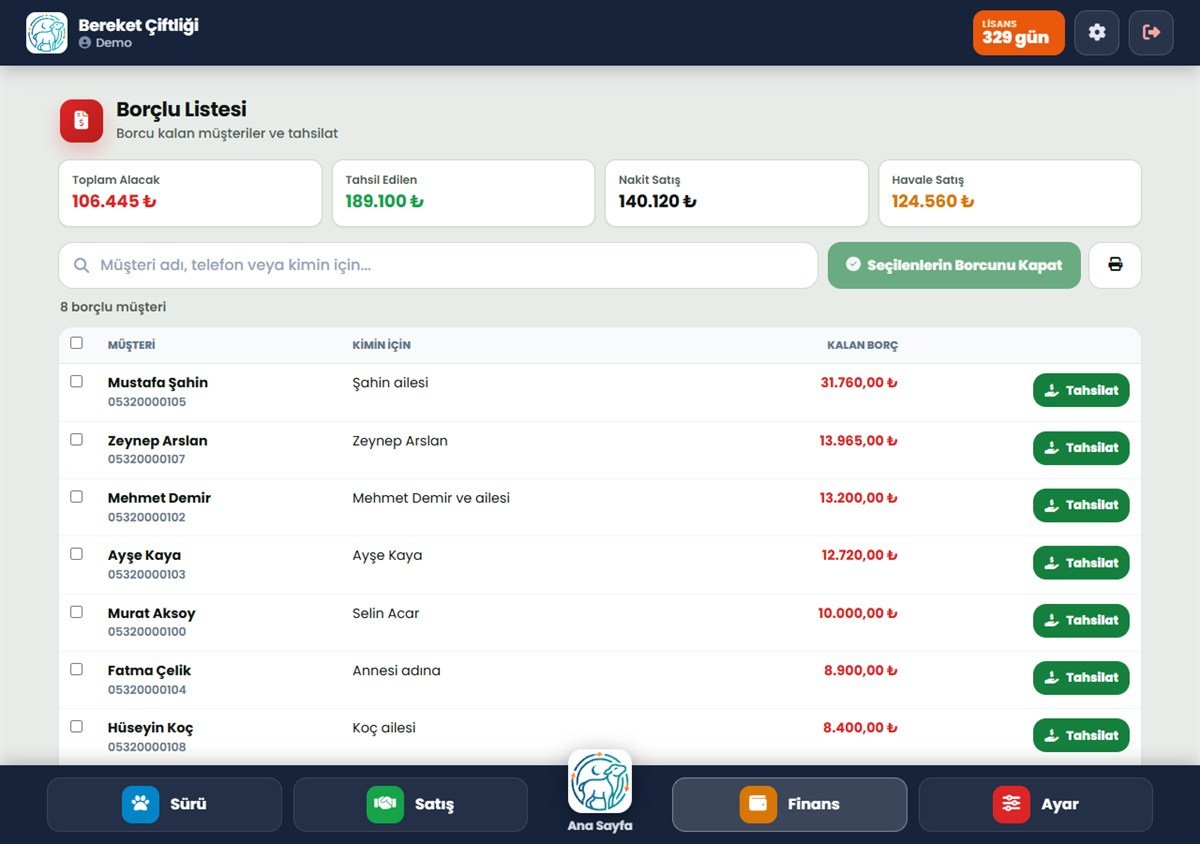Click the red sliders icon for Ayar
The height and width of the screenshot is (844, 1200).
click(1011, 804)
